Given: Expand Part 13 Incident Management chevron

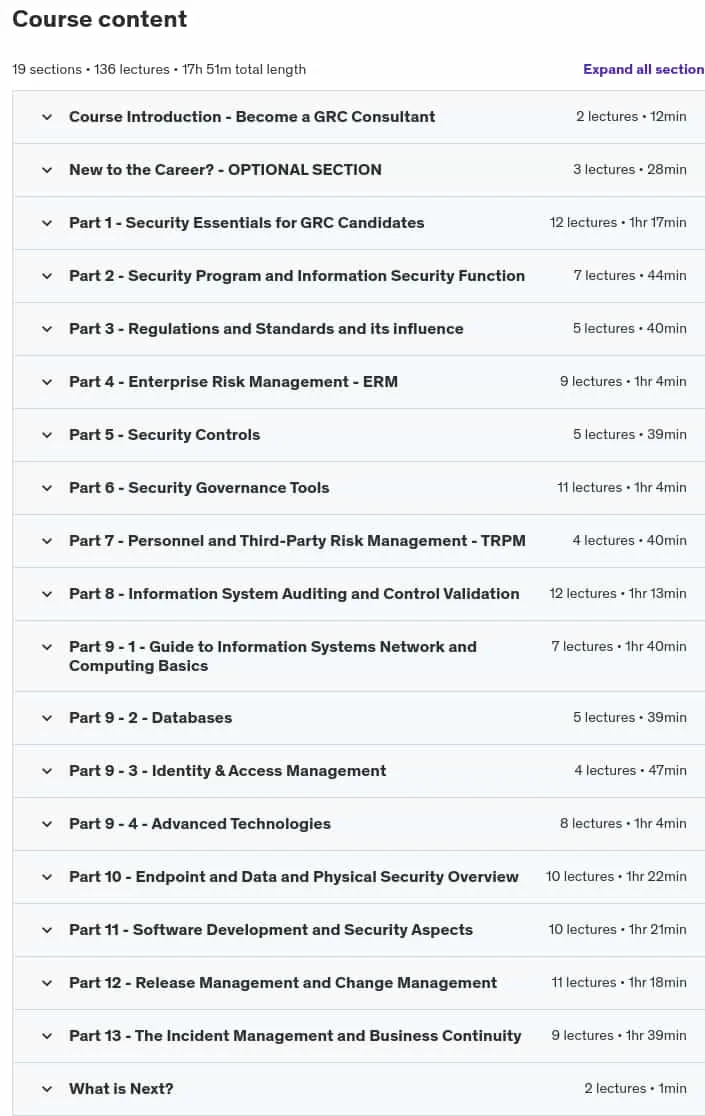Looking at the screenshot, I should coord(47,1036).
